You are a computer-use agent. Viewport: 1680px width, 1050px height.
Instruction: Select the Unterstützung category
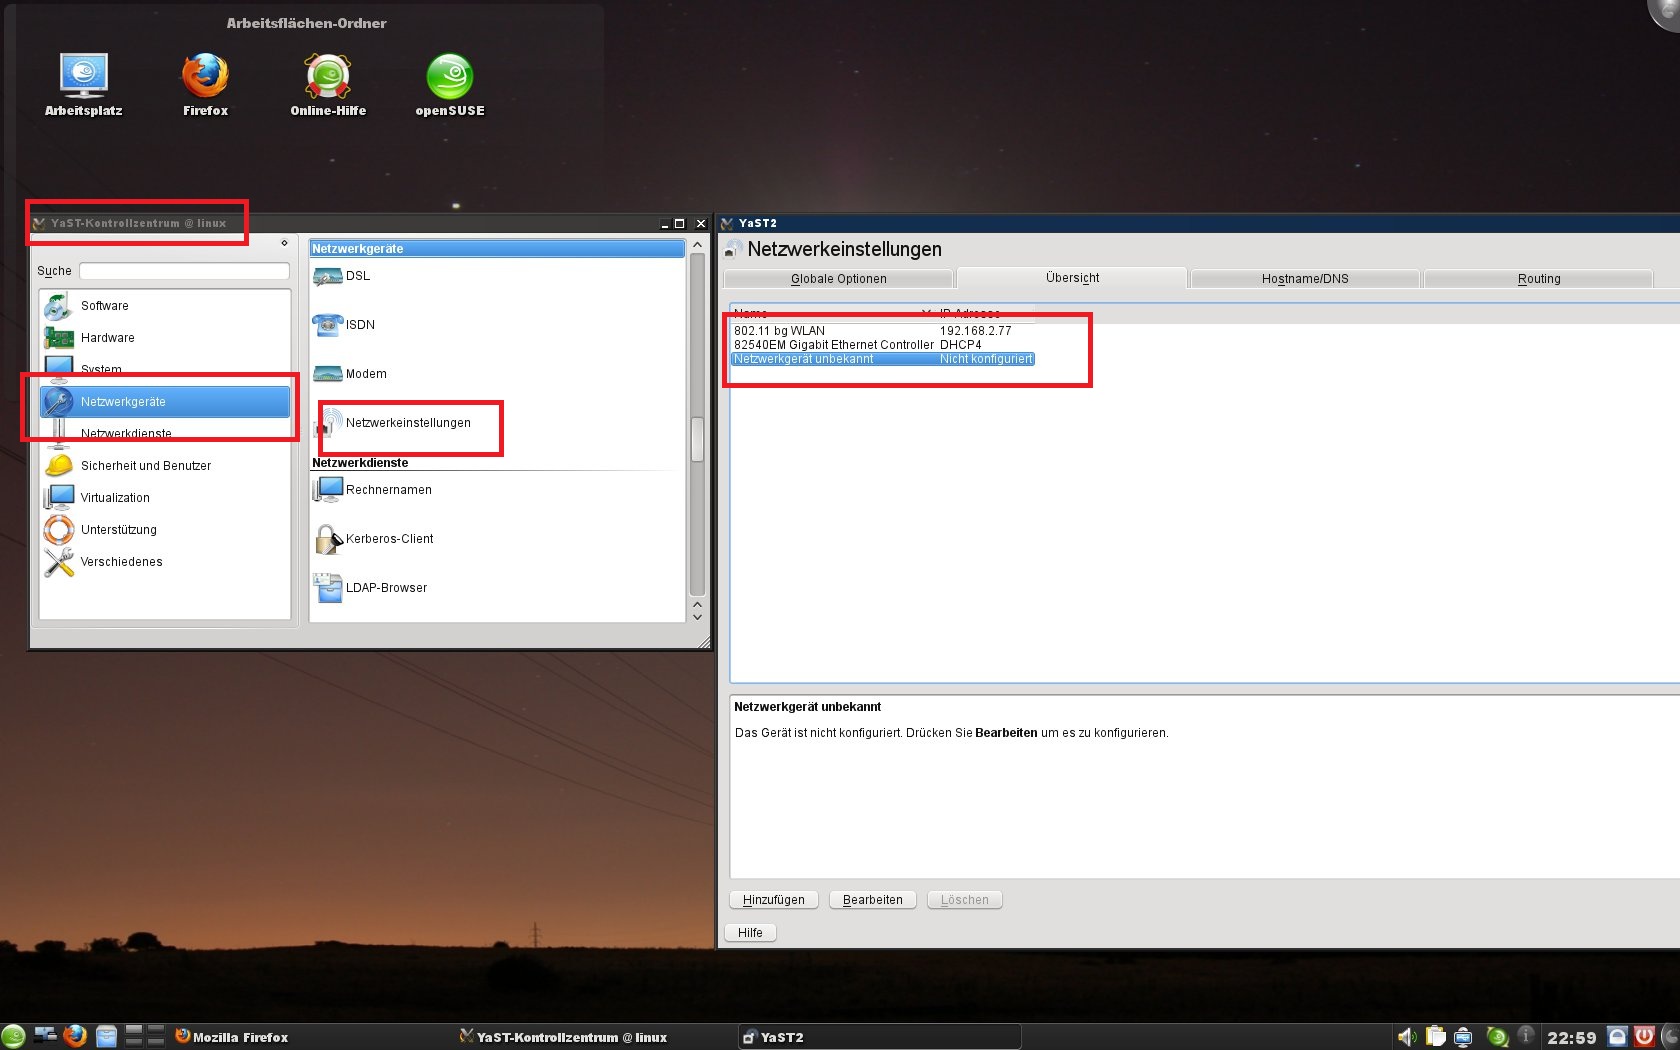pyautogui.click(x=165, y=530)
